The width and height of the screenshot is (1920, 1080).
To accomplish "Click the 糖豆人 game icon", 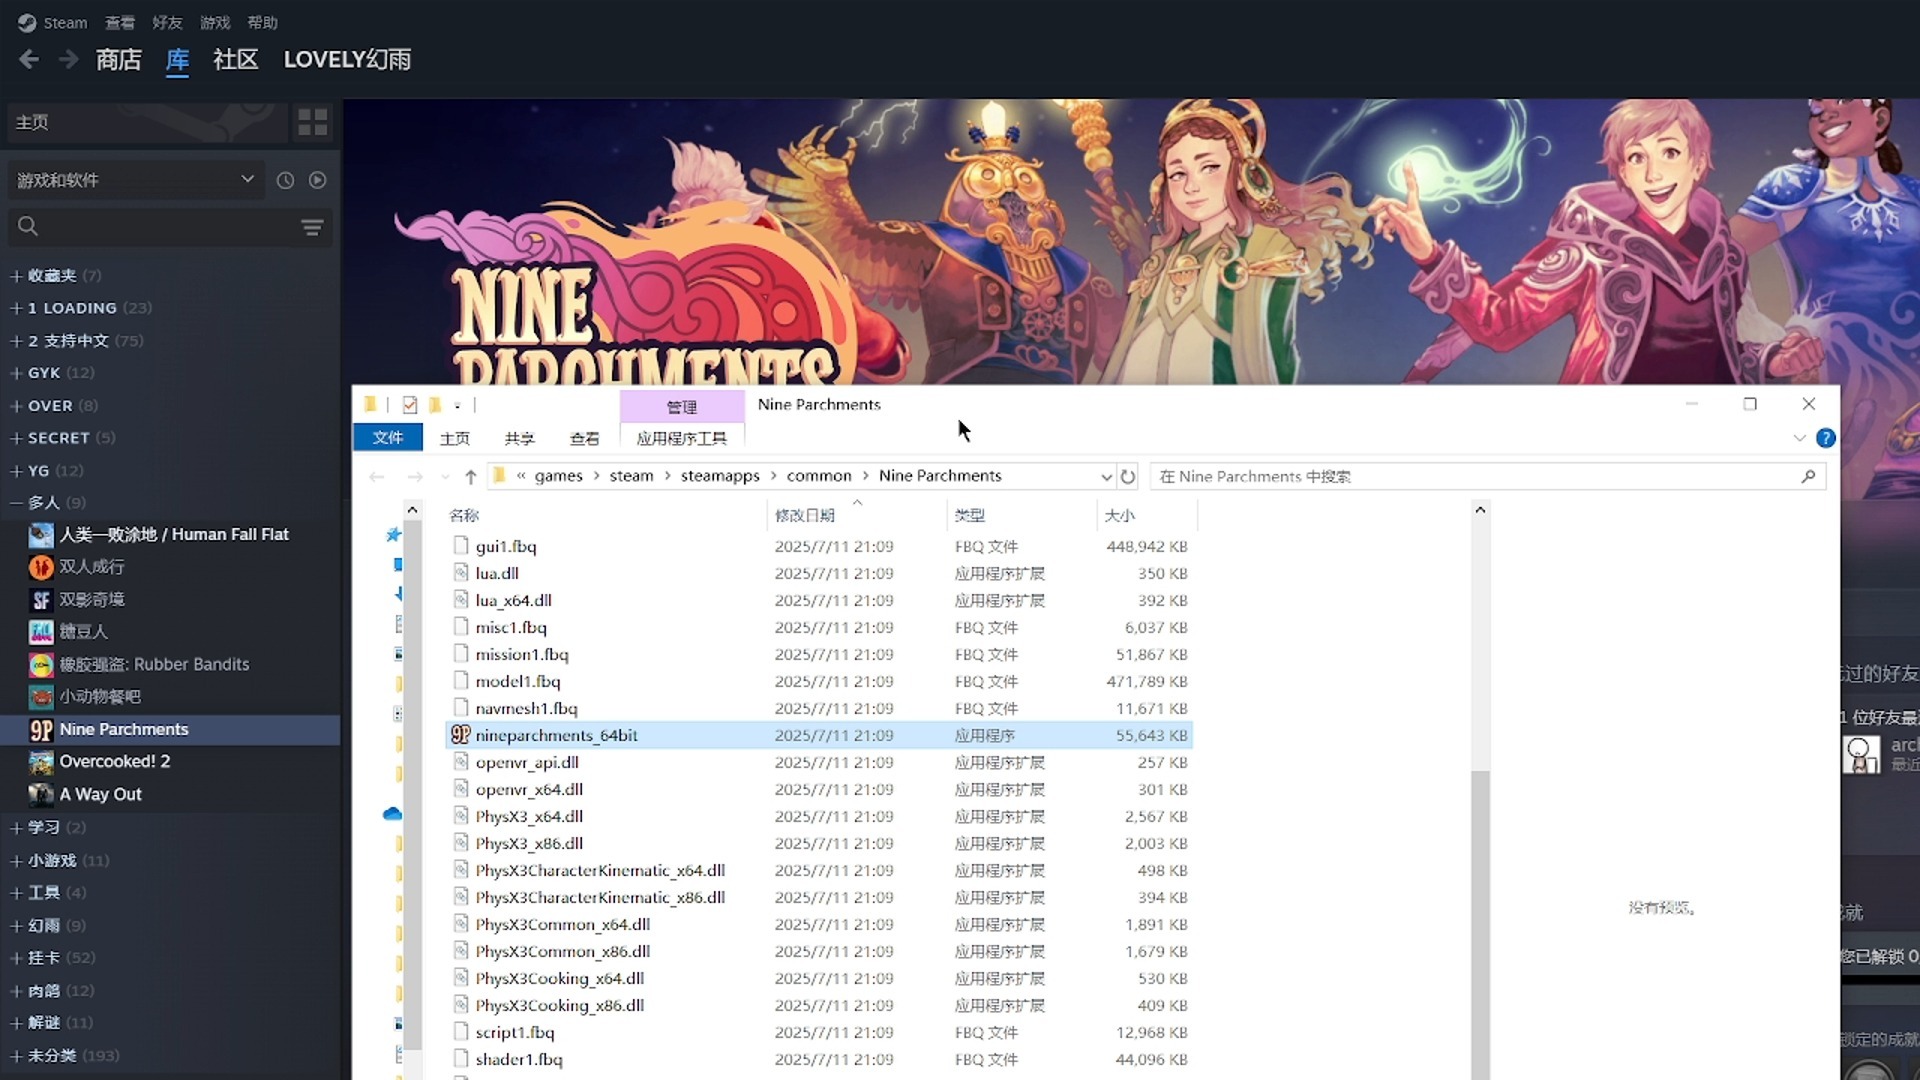I will click(41, 632).
